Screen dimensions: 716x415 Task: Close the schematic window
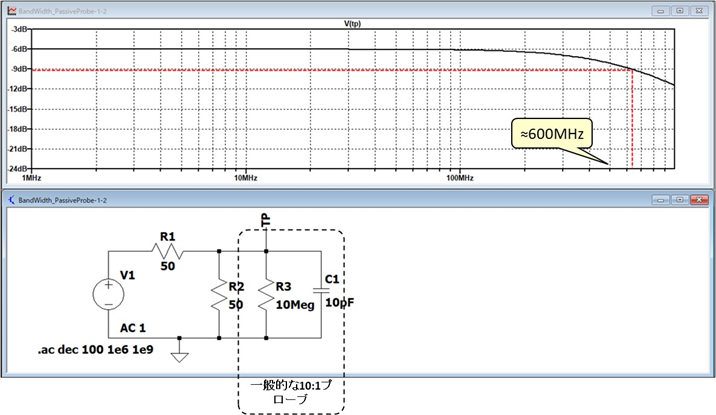[700, 200]
